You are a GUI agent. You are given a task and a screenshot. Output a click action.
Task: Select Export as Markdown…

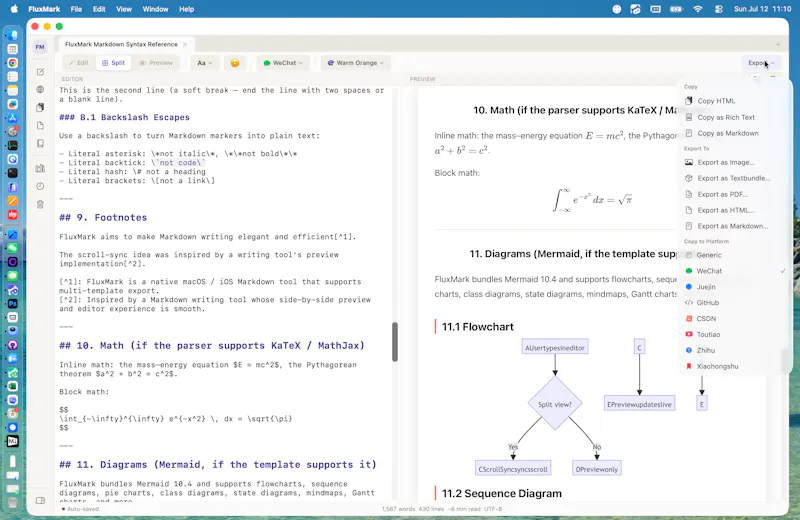point(732,226)
